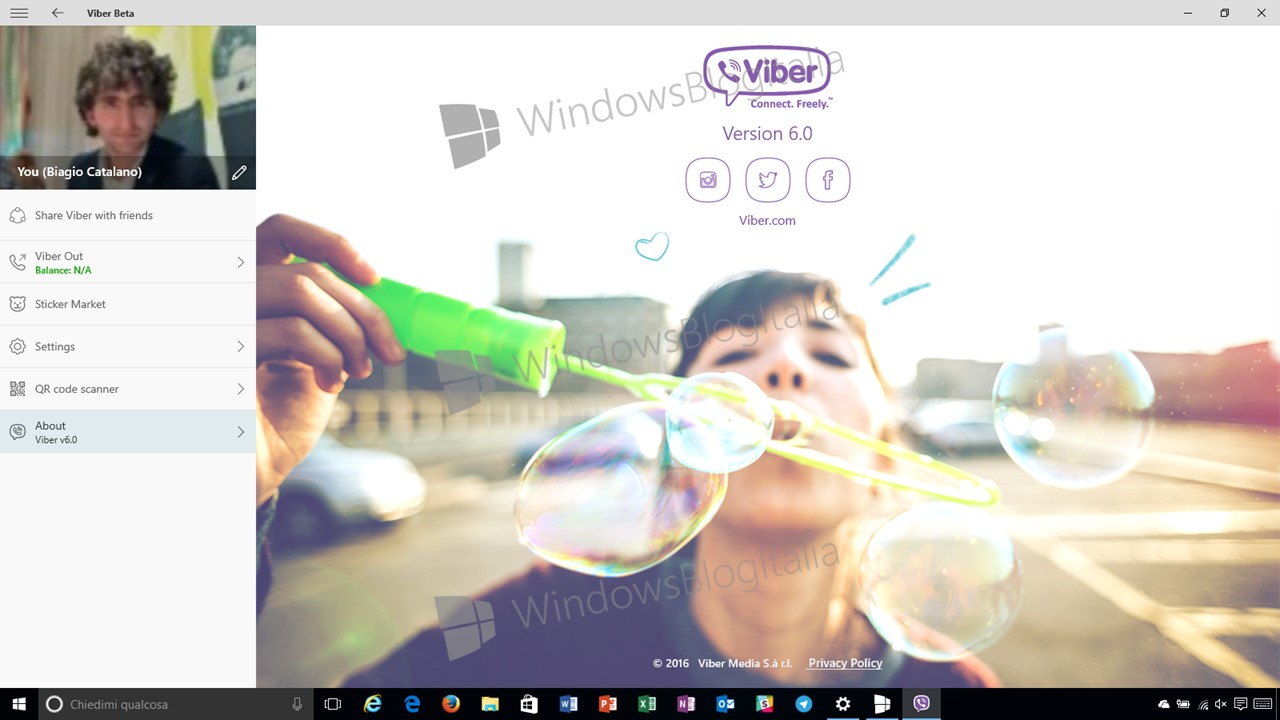The image size is (1280, 720).
Task: Click the Viber icon in taskbar
Action: coord(921,704)
